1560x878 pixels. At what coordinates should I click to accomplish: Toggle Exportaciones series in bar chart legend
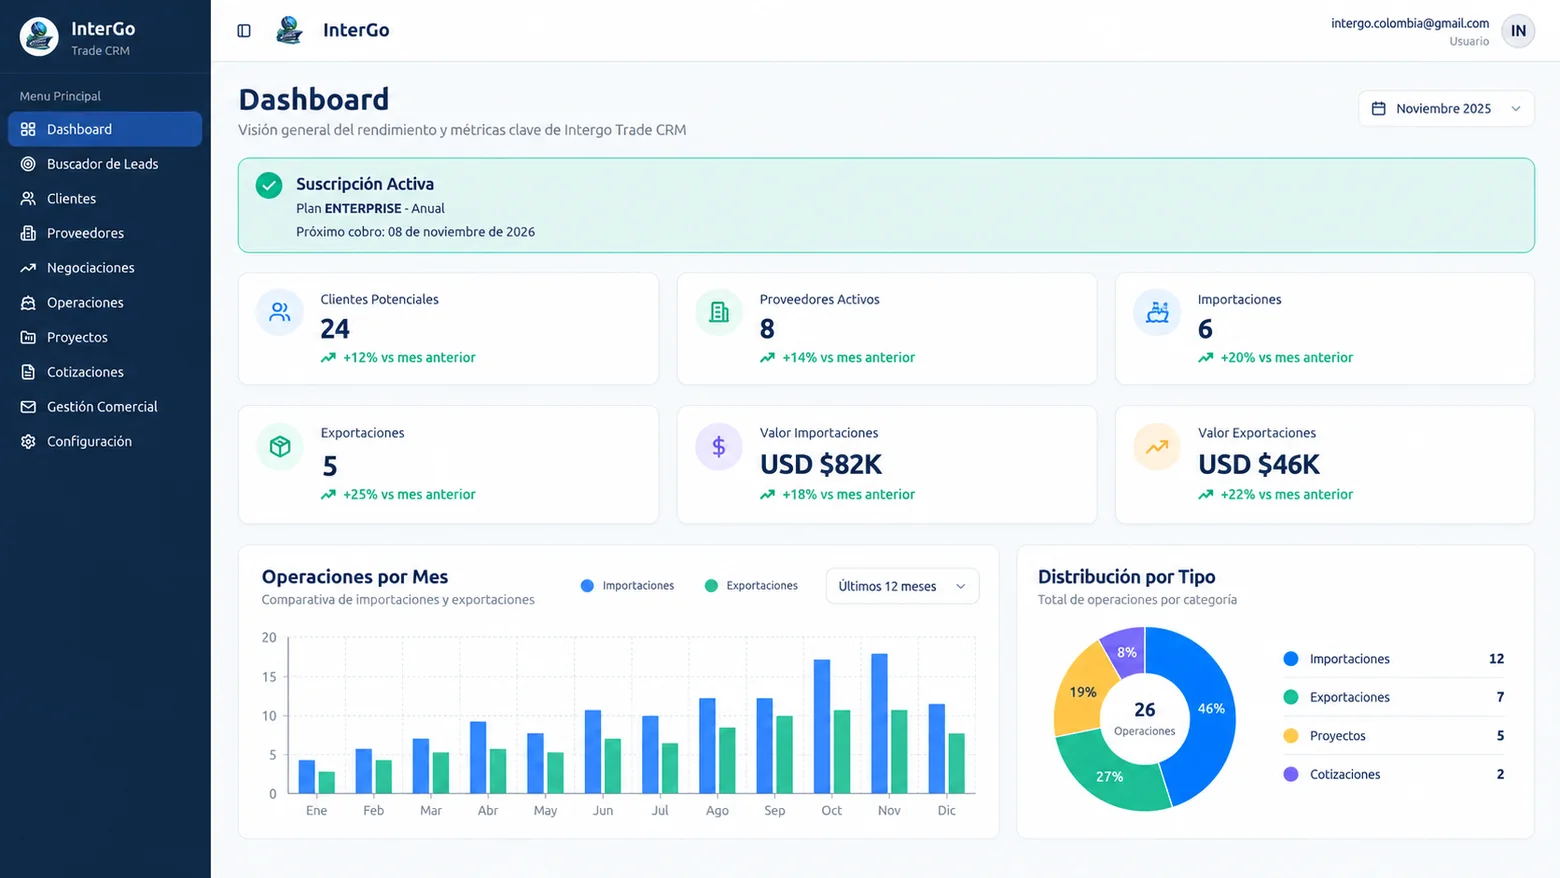click(751, 586)
